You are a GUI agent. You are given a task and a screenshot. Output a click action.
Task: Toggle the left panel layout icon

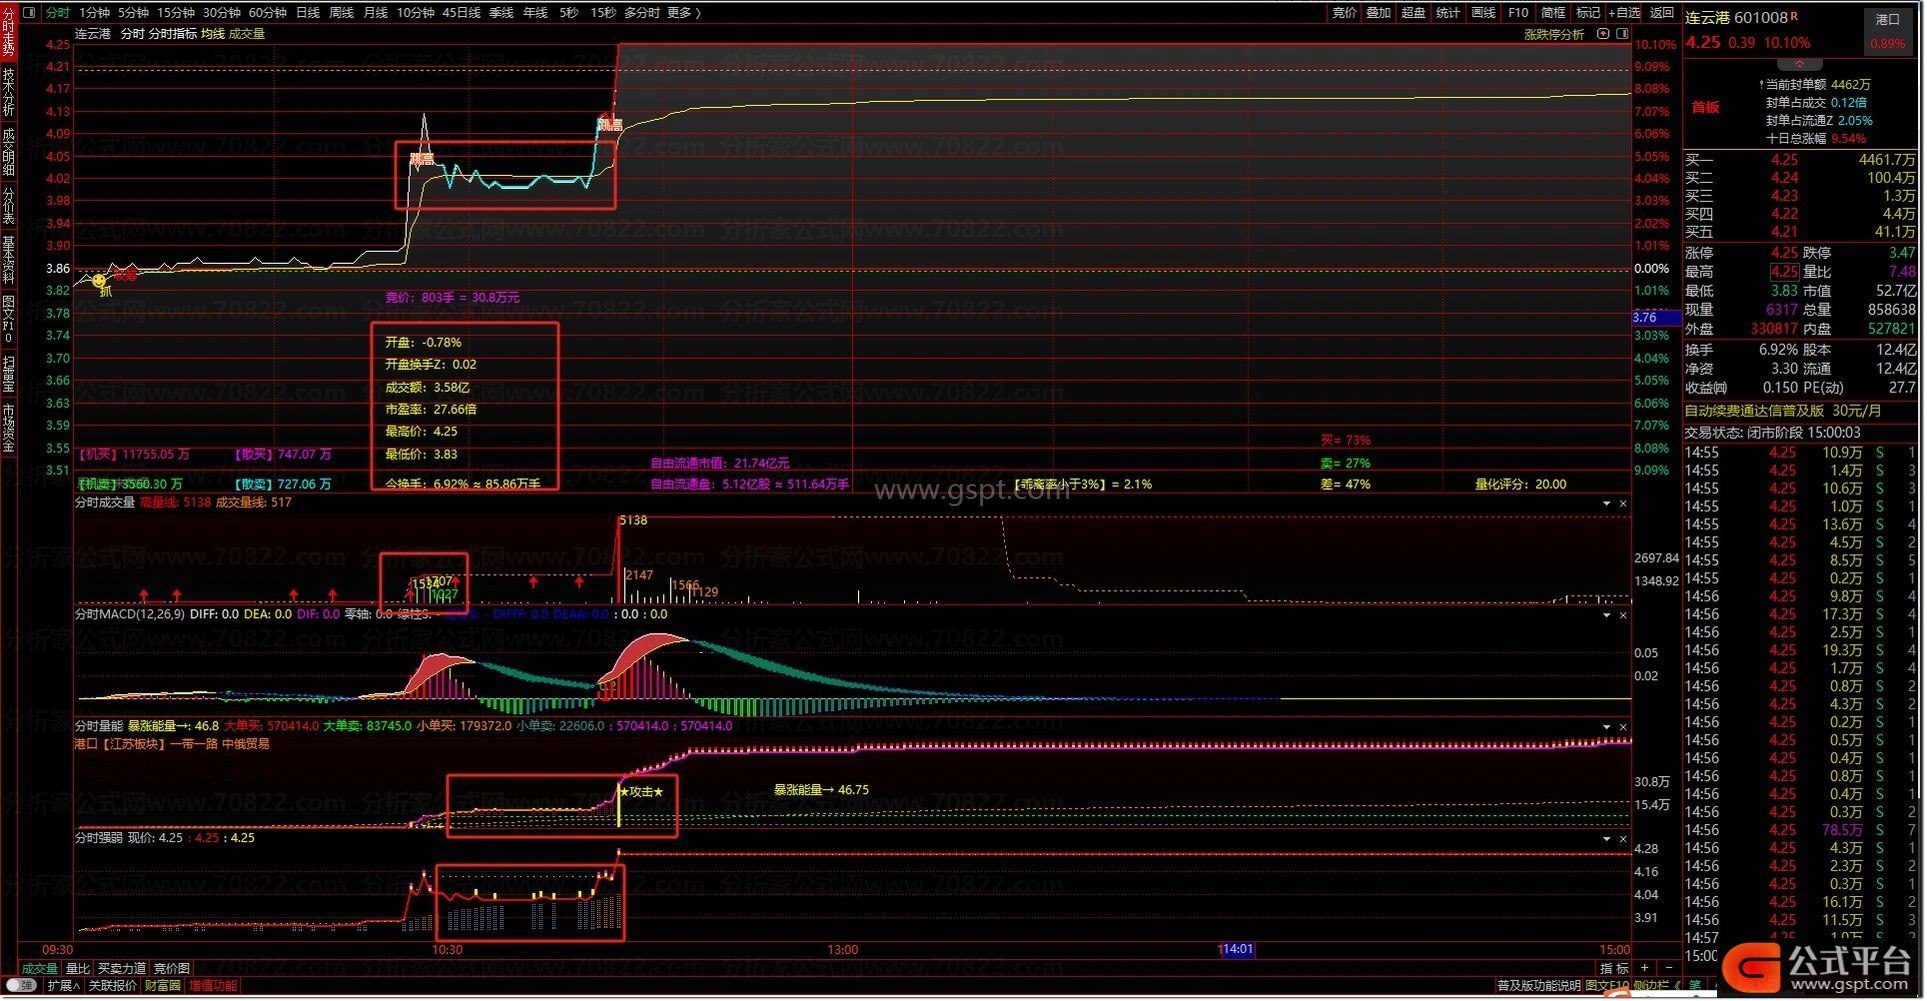(29, 12)
